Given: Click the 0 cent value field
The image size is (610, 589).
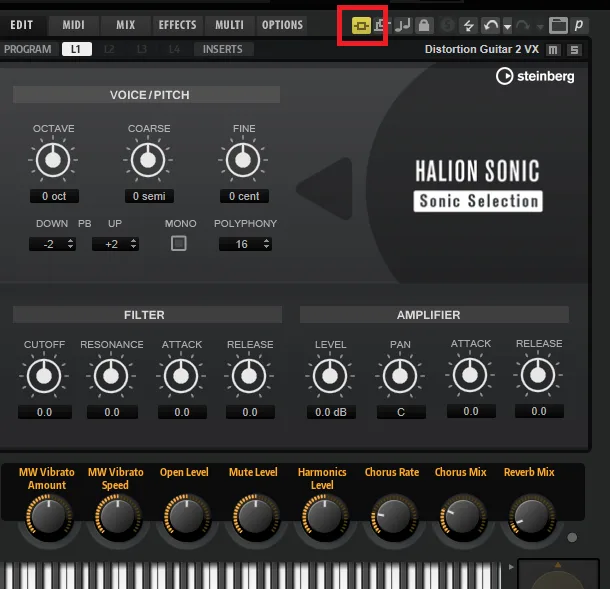Looking at the screenshot, I should point(244,196).
